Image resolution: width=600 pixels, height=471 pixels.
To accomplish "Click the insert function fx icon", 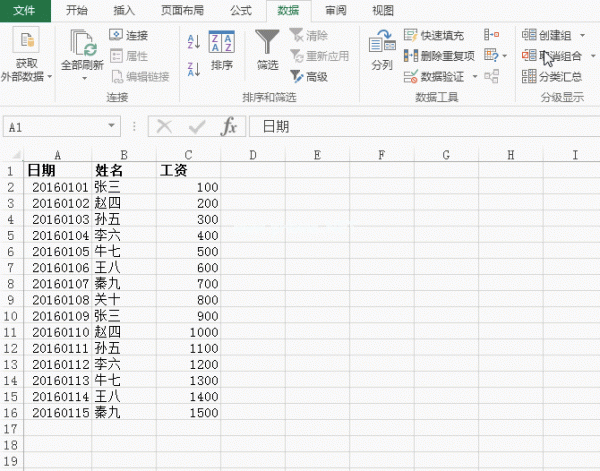I will (x=229, y=127).
